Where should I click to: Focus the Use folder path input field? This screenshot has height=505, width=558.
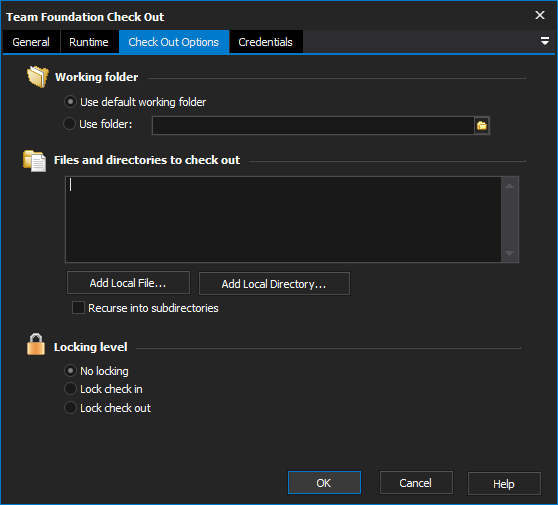pos(313,125)
